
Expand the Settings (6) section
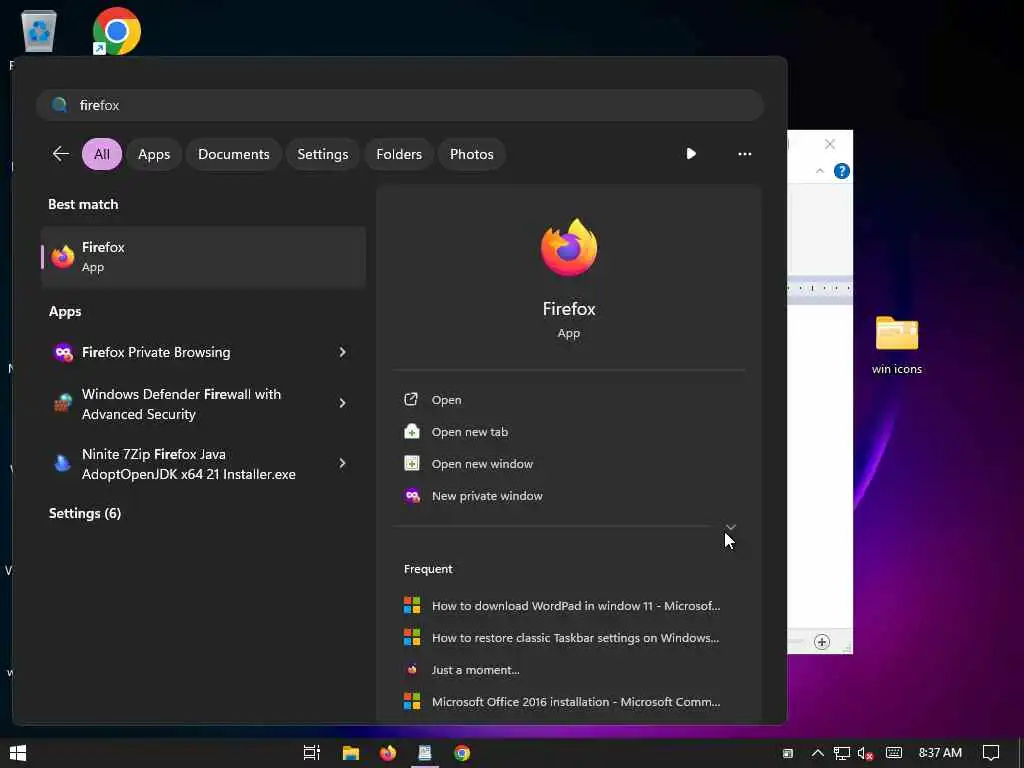(85, 513)
